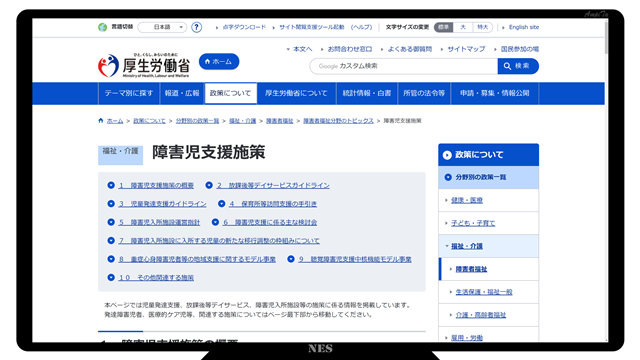Viewport: 640px width, 360px height.
Task: Open 厚生労働省について menu
Action: (296, 93)
